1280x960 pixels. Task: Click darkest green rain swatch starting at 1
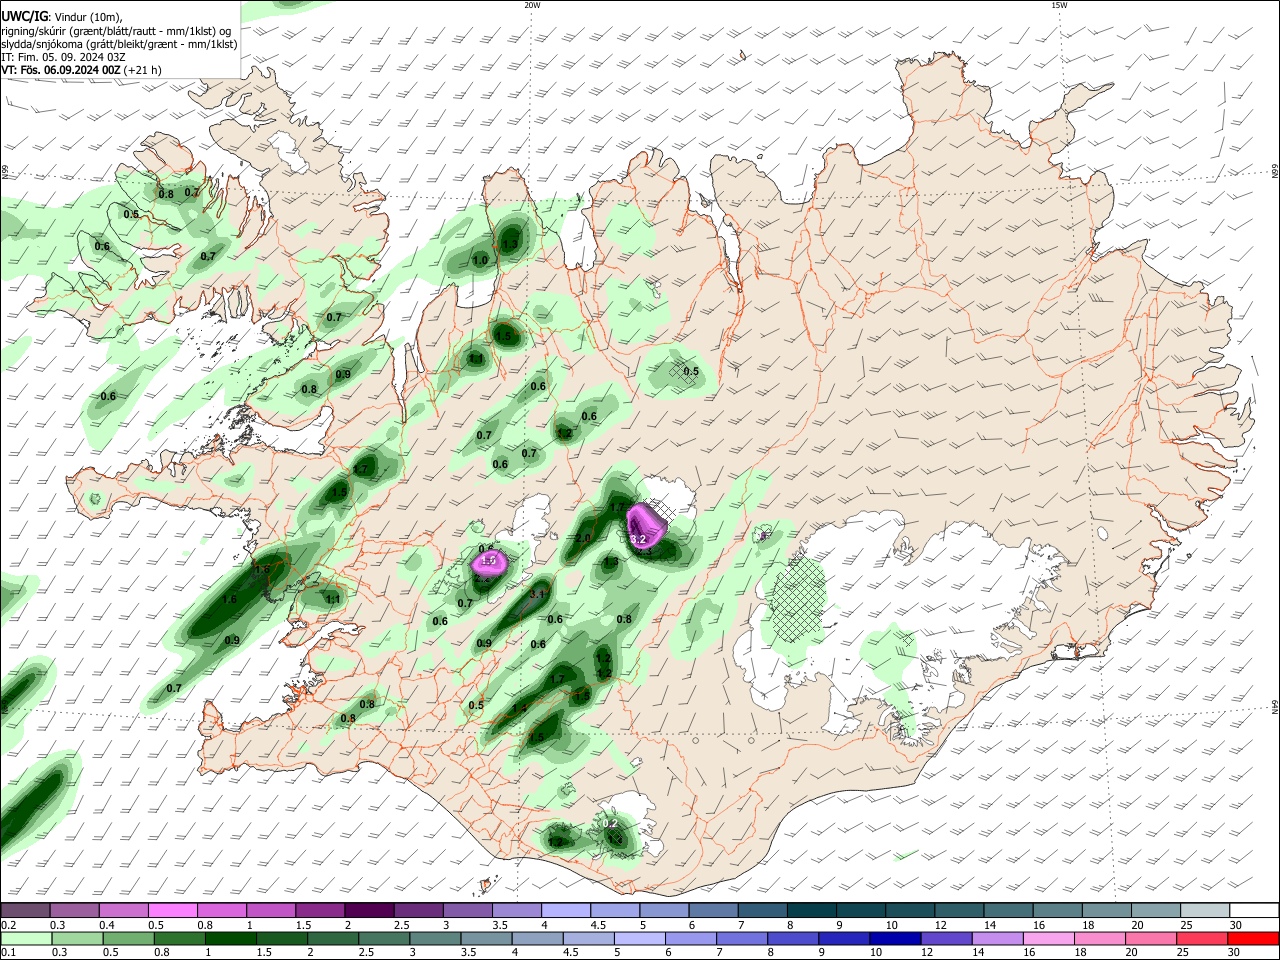click(x=230, y=938)
